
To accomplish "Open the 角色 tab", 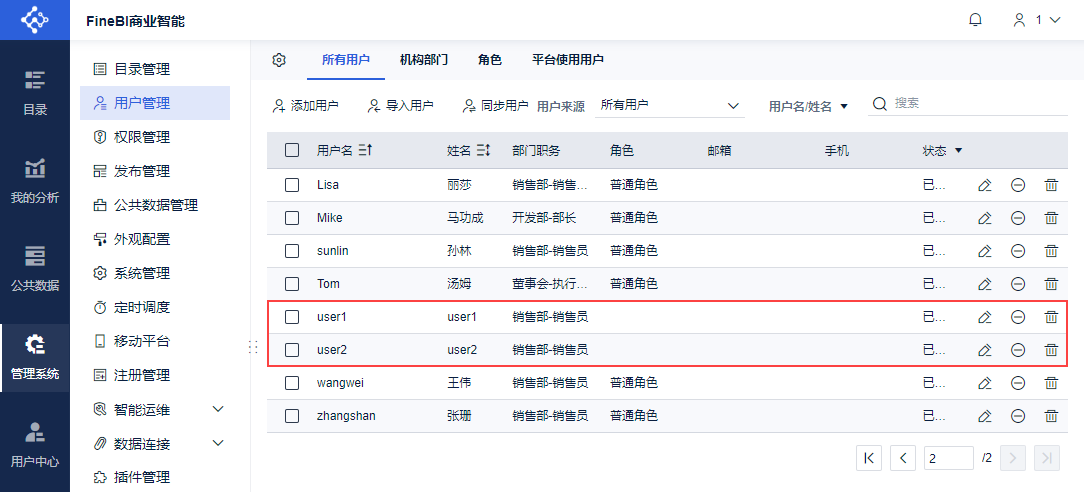I will [x=490, y=60].
